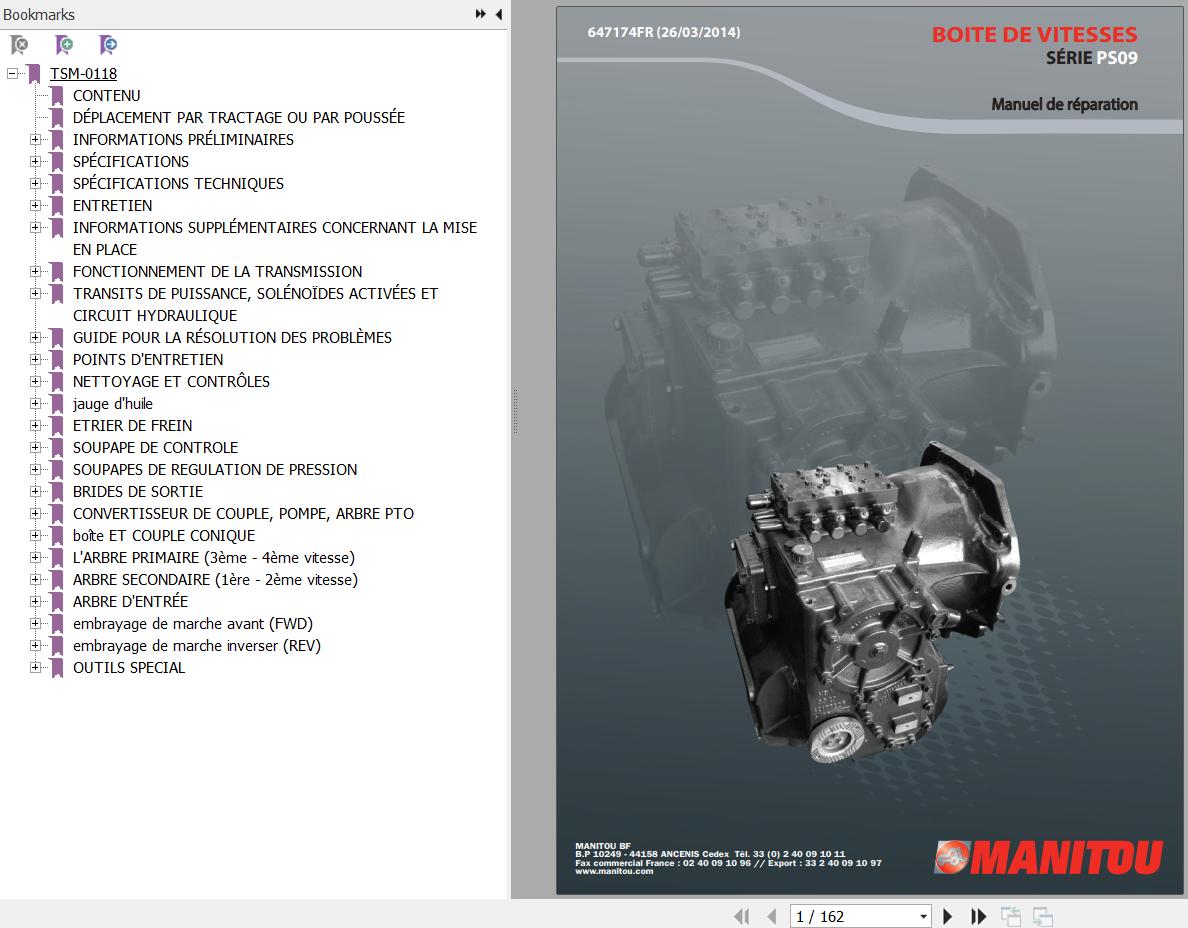1188x928 pixels.
Task: Open DÉPLACEMENT PAR TRACTAGE OU PAR POUSSÉE
Action: (239, 117)
